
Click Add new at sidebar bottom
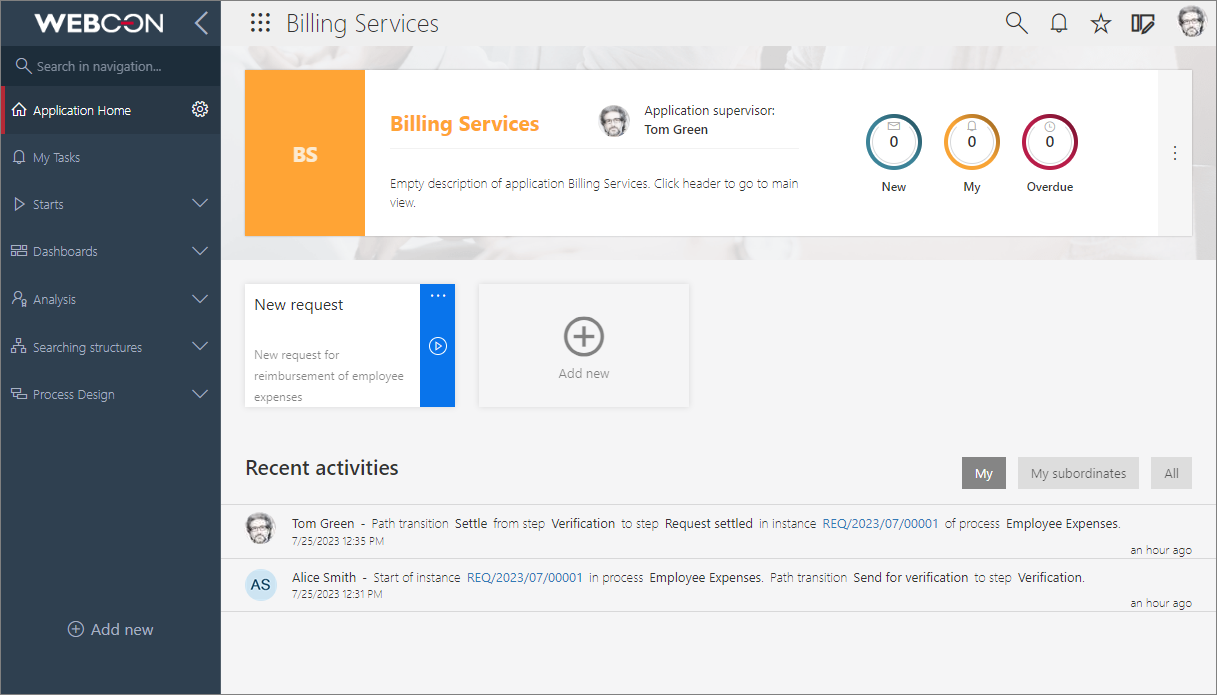coord(110,629)
